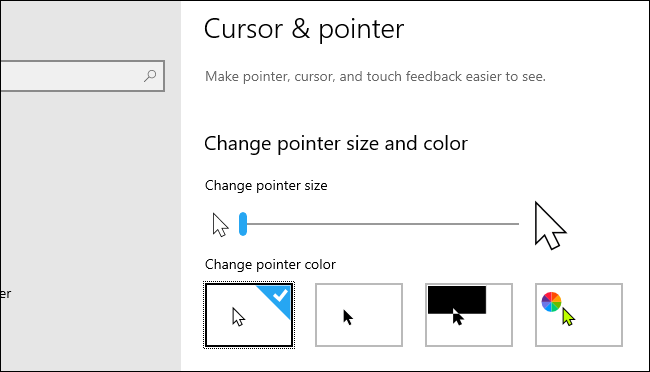This screenshot has height=372, width=650.
Task: Select the custom pointer color option
Action: pyautogui.click(x=579, y=315)
